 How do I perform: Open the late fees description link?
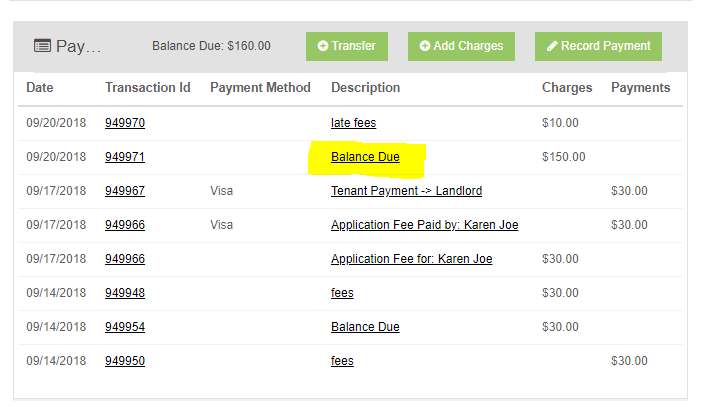point(353,123)
